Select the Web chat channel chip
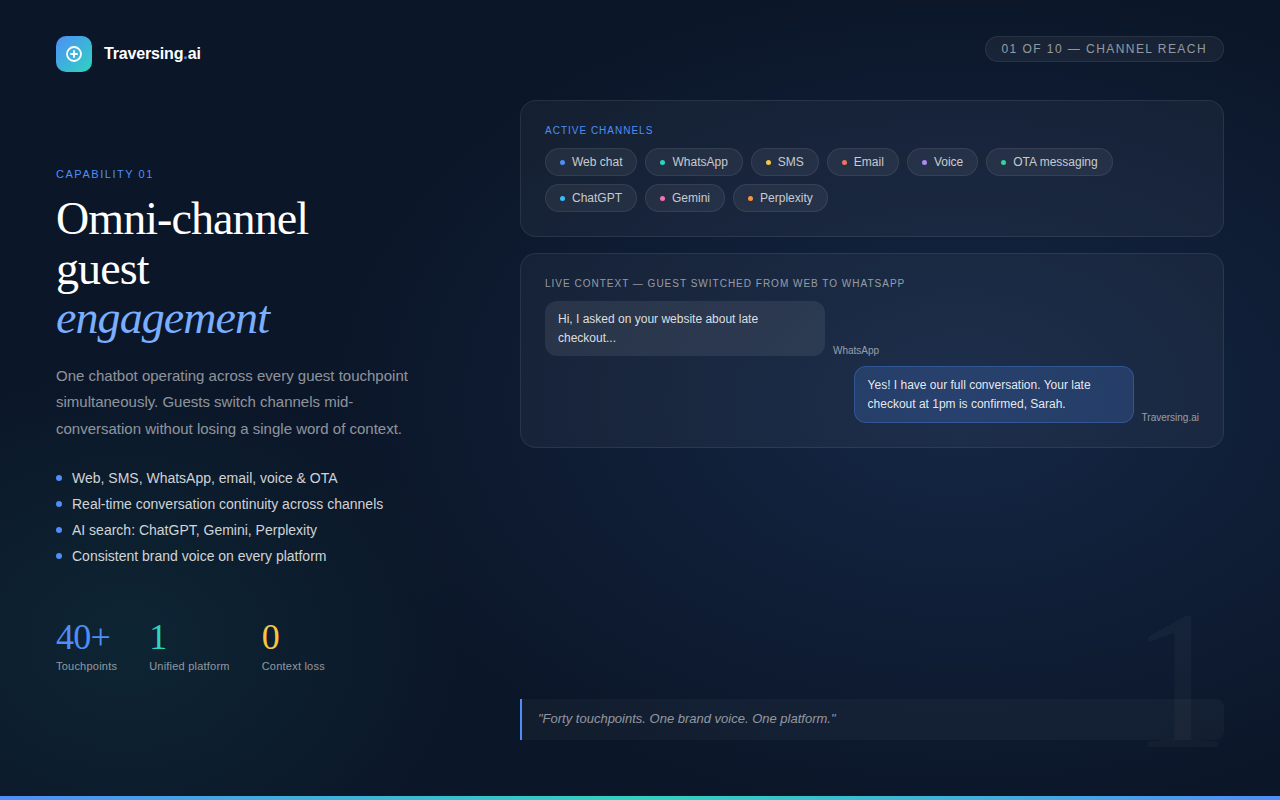Viewport: 1280px width, 800px height. [591, 162]
